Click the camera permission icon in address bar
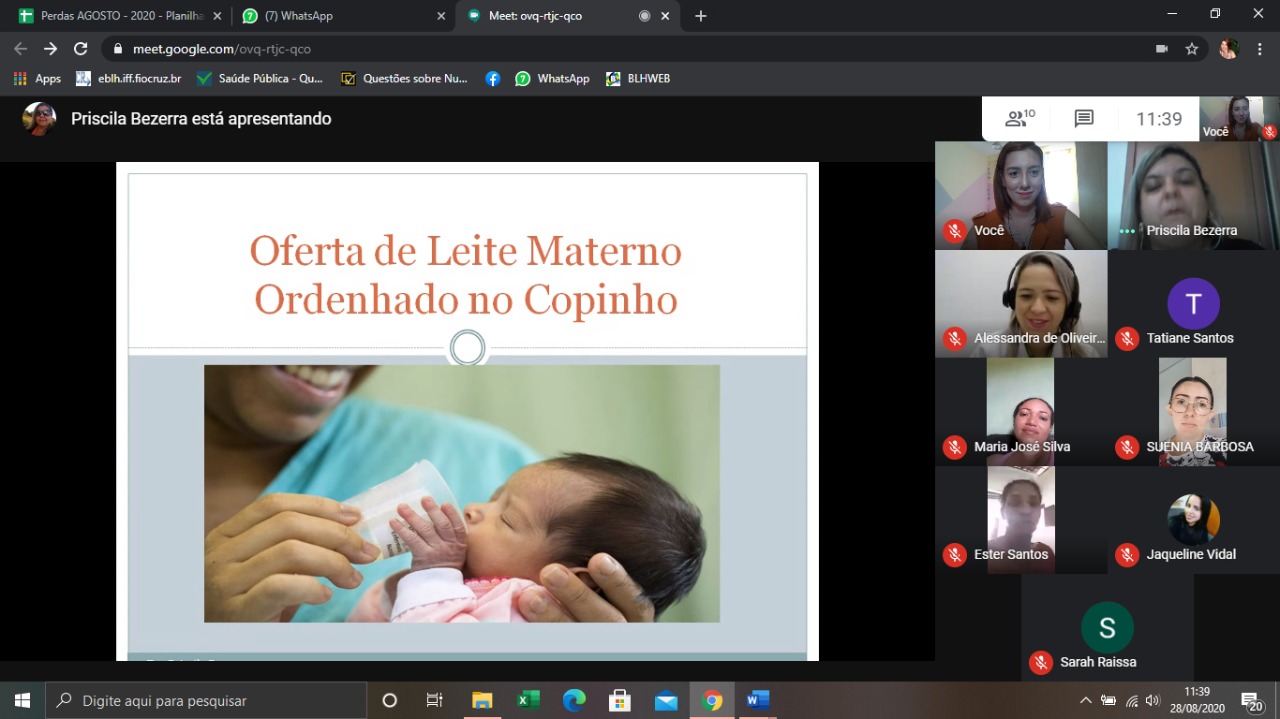Image resolution: width=1280 pixels, height=719 pixels. [1162, 48]
